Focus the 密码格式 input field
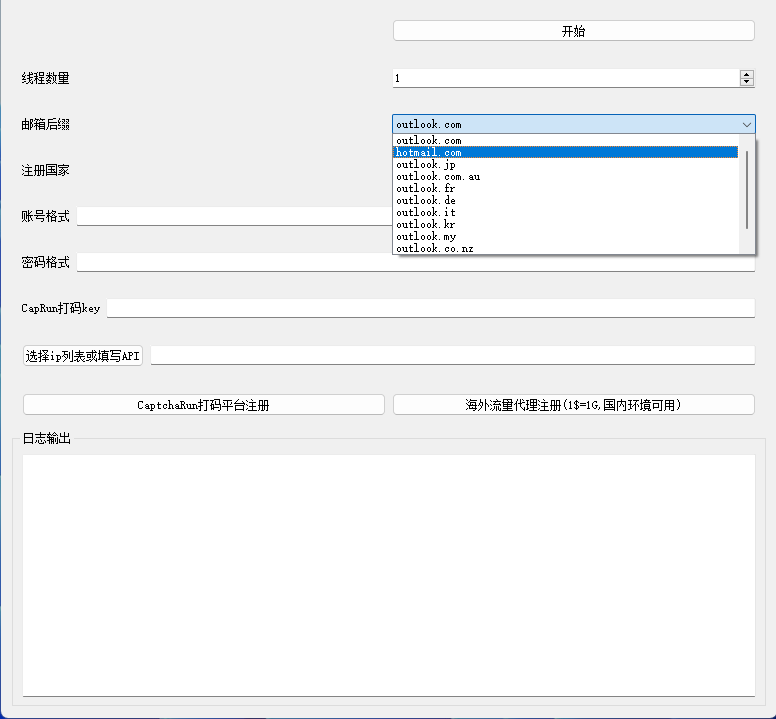 [415, 262]
